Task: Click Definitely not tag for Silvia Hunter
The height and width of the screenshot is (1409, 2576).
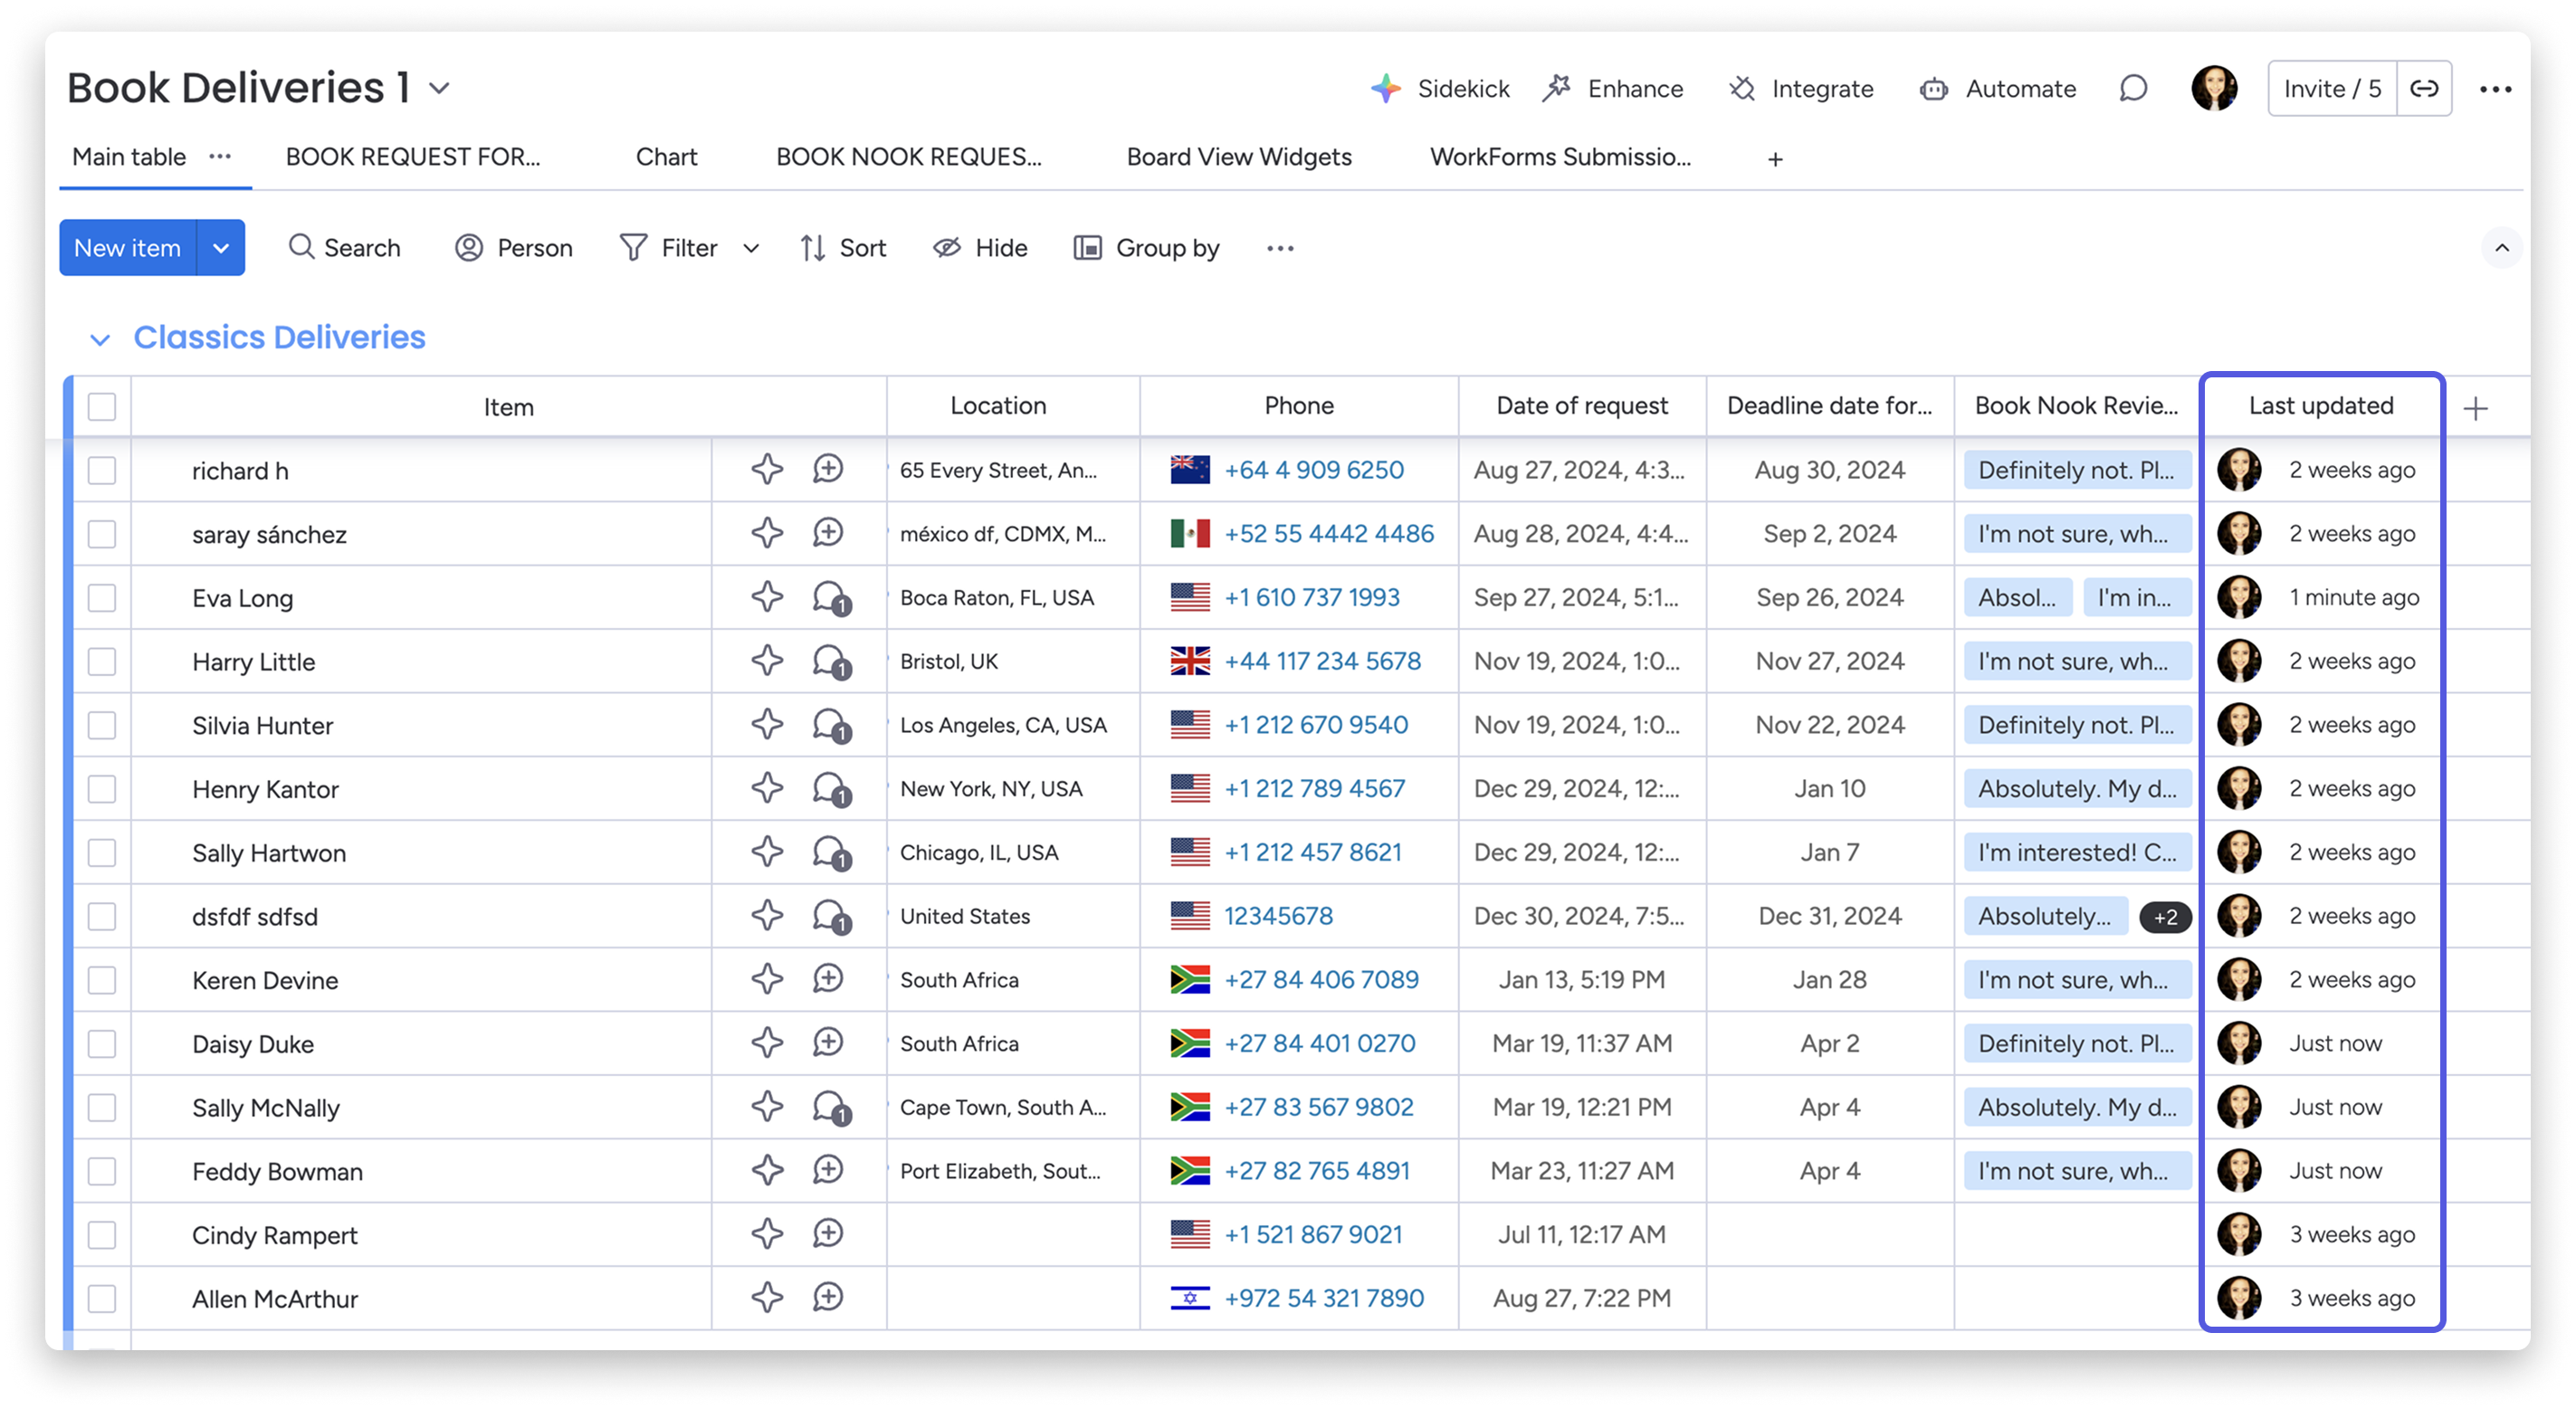Action: (x=2076, y=725)
